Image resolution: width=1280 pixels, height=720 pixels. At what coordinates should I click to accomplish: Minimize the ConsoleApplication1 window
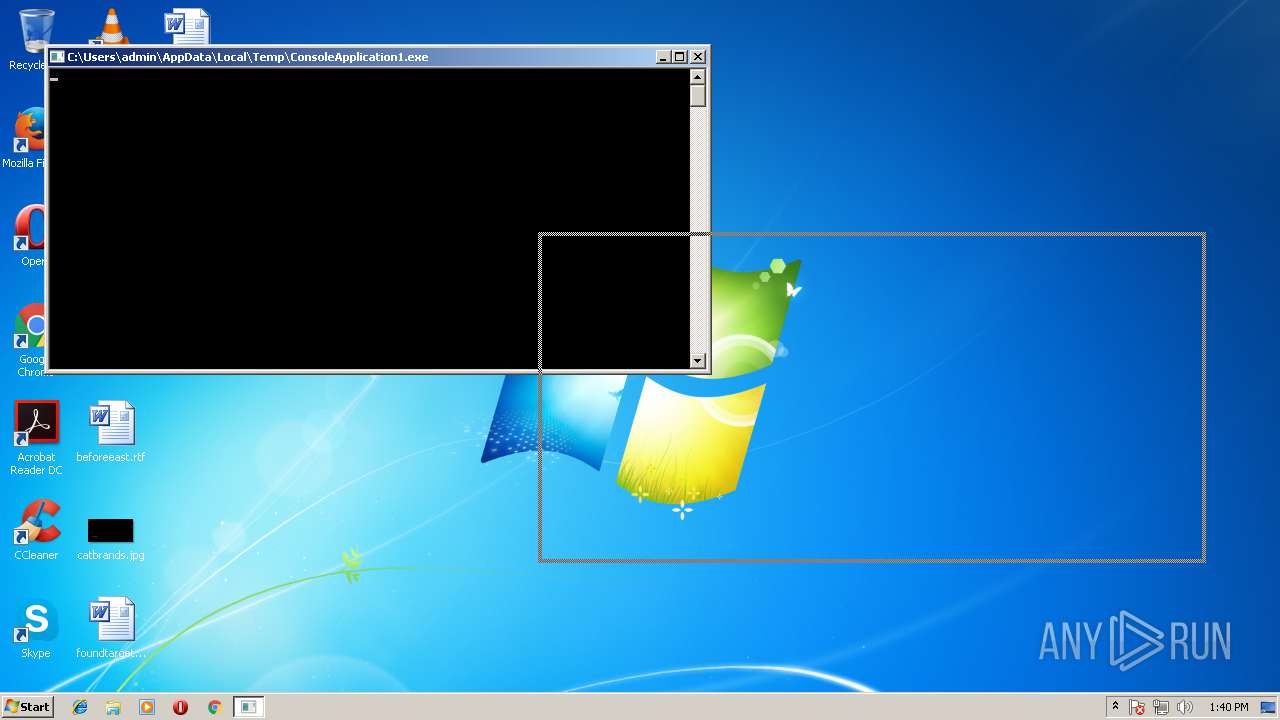click(663, 57)
